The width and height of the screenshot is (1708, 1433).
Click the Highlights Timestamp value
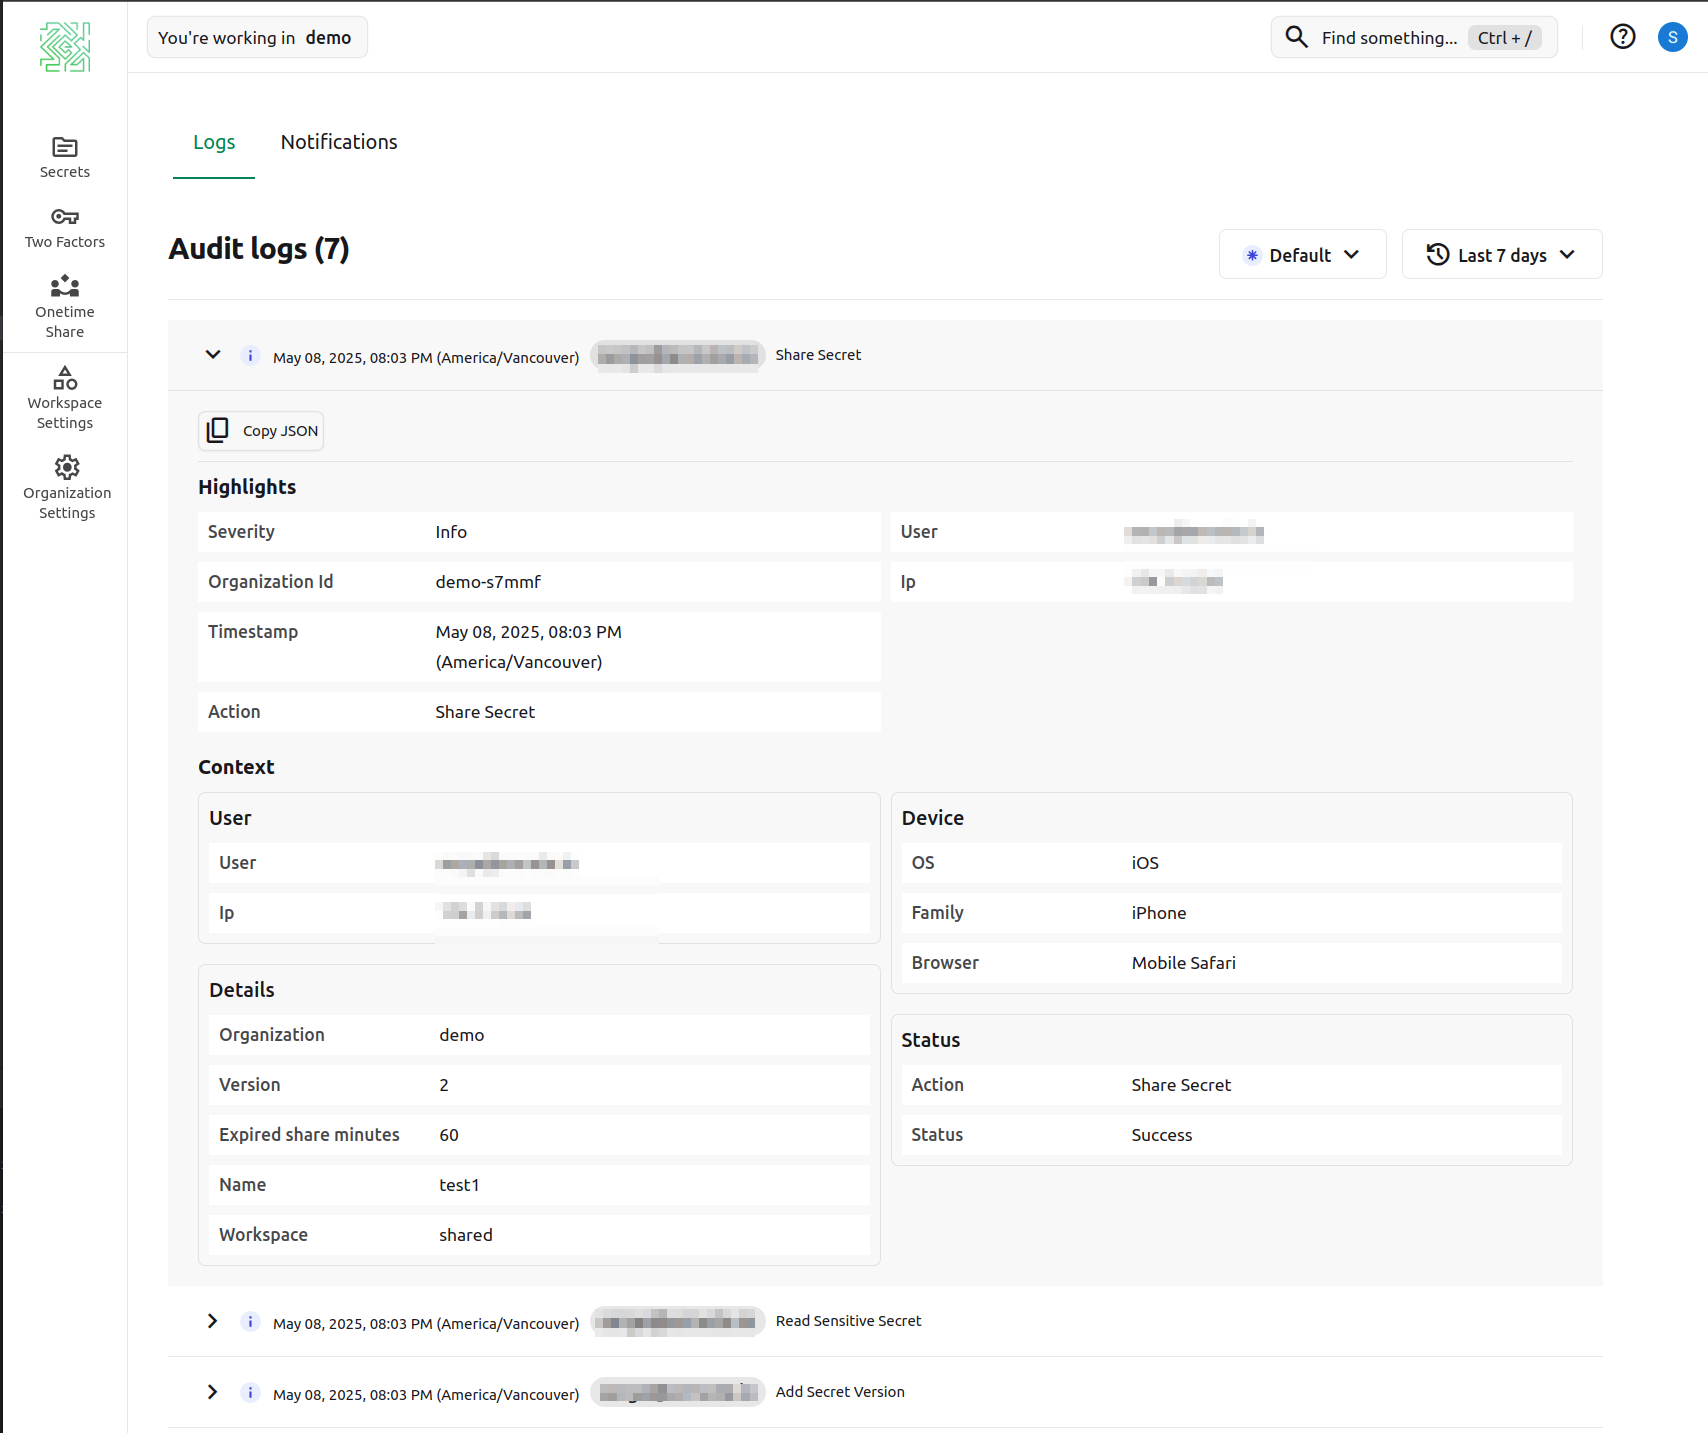pyautogui.click(x=529, y=647)
